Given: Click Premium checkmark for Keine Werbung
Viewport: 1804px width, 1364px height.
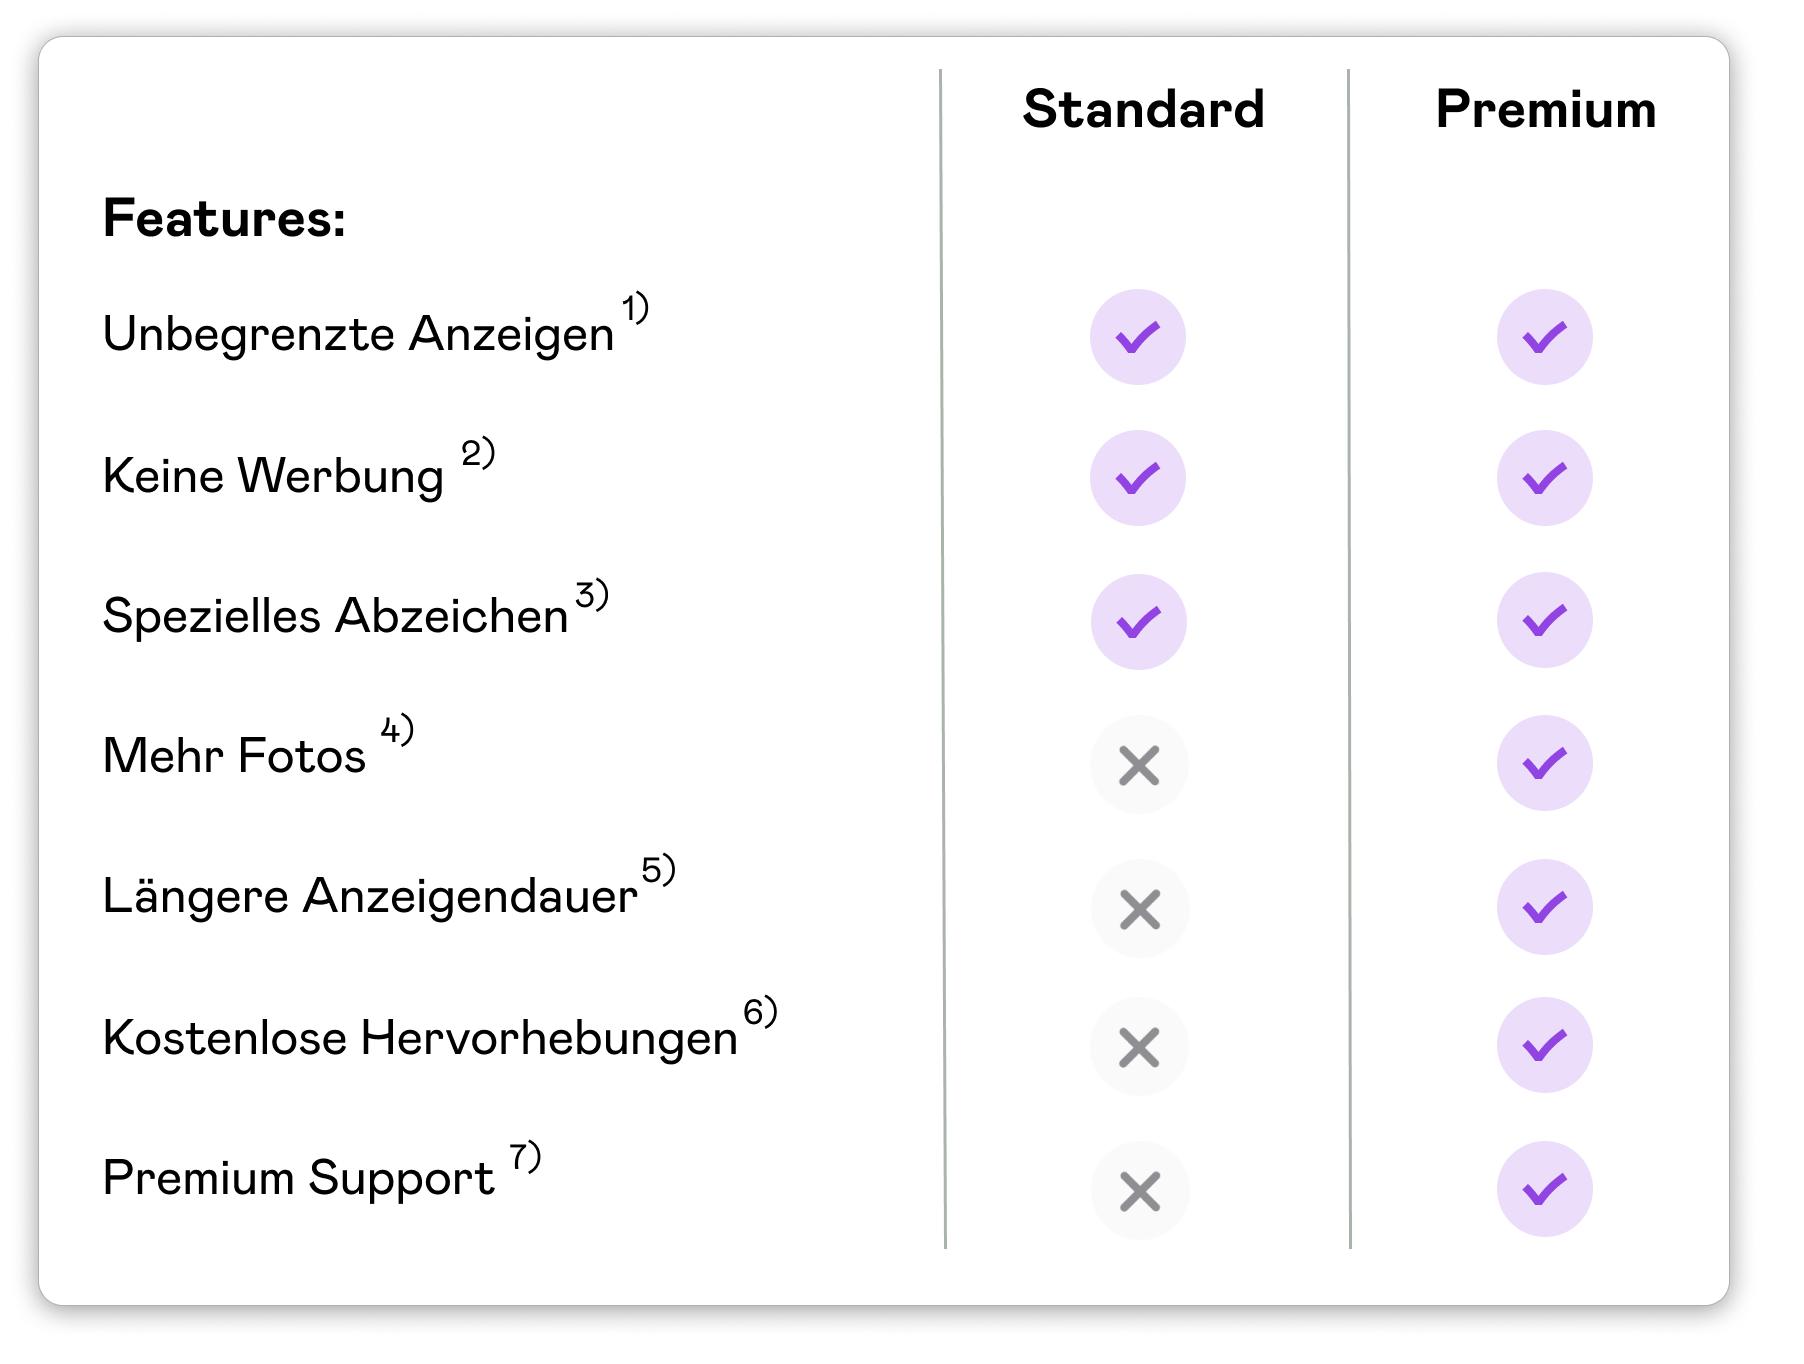Looking at the screenshot, I should (x=1545, y=478).
